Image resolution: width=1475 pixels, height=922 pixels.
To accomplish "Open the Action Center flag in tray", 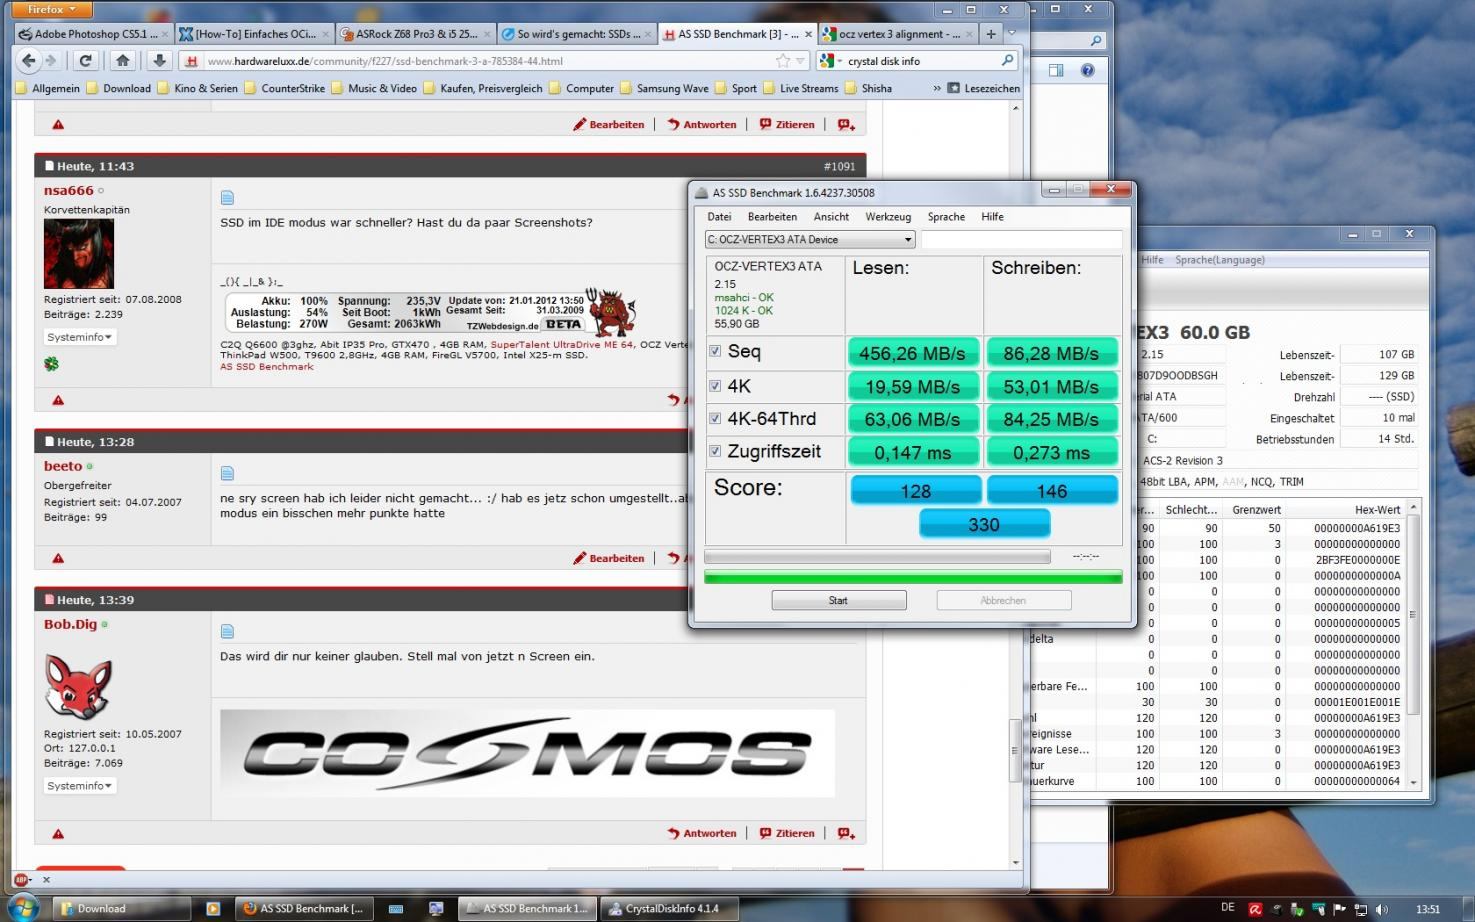I will click(1339, 909).
